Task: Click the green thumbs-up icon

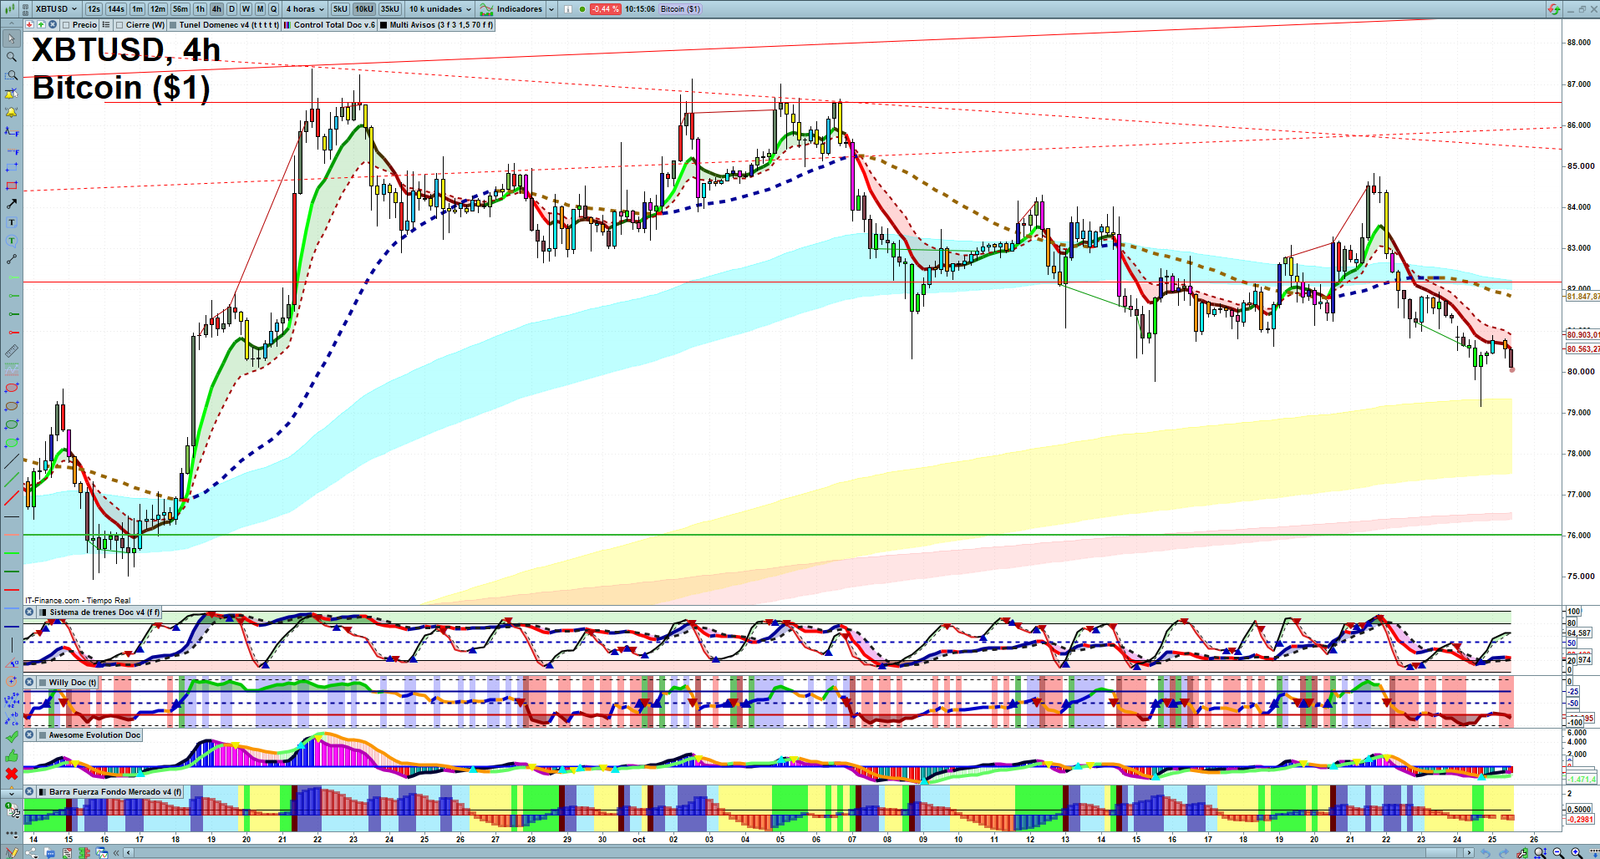Action: (11, 756)
